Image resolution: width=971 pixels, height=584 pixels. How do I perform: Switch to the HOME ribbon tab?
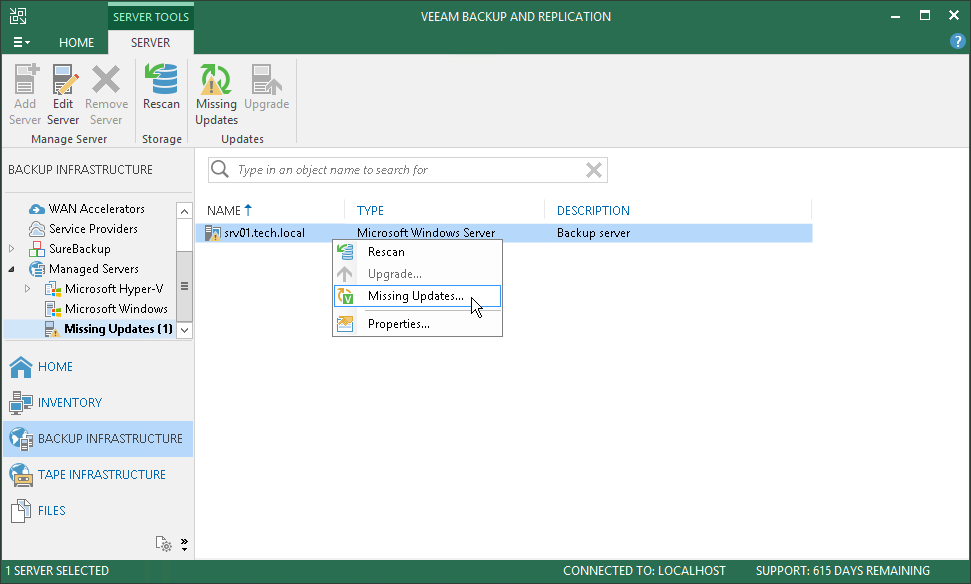pyautogui.click(x=76, y=42)
